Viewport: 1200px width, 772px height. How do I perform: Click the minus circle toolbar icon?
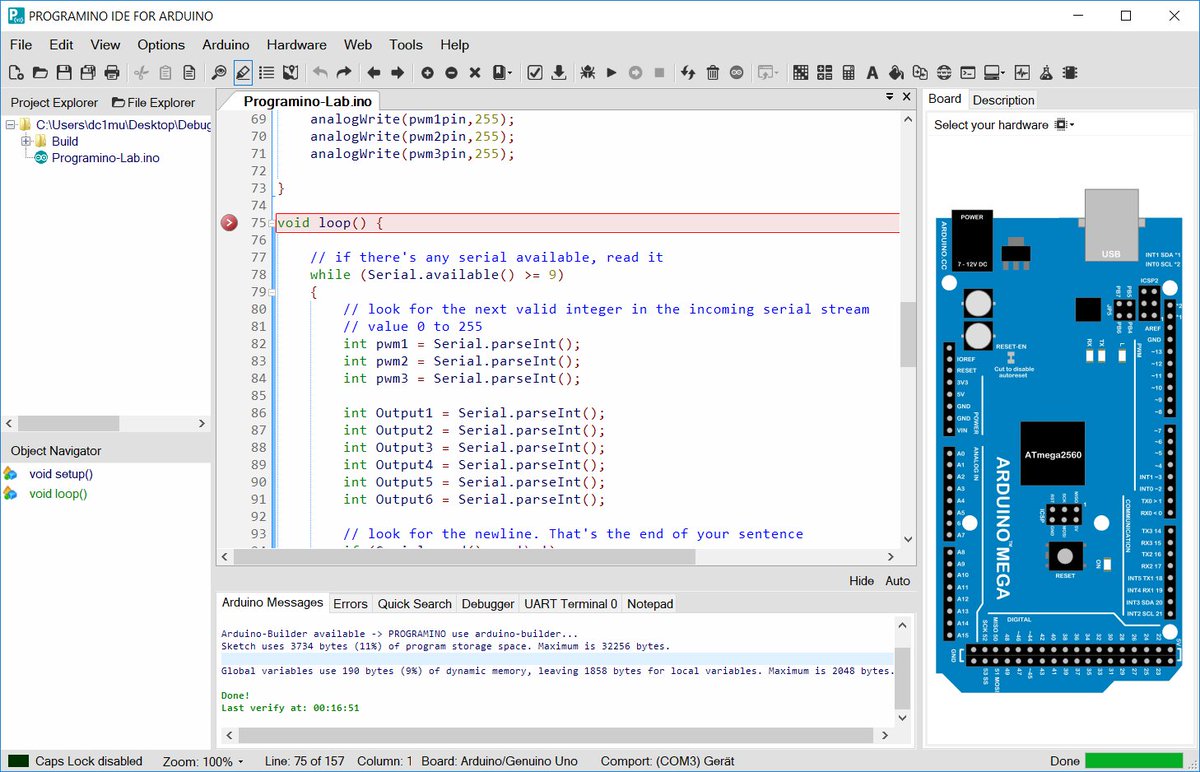(x=451, y=72)
